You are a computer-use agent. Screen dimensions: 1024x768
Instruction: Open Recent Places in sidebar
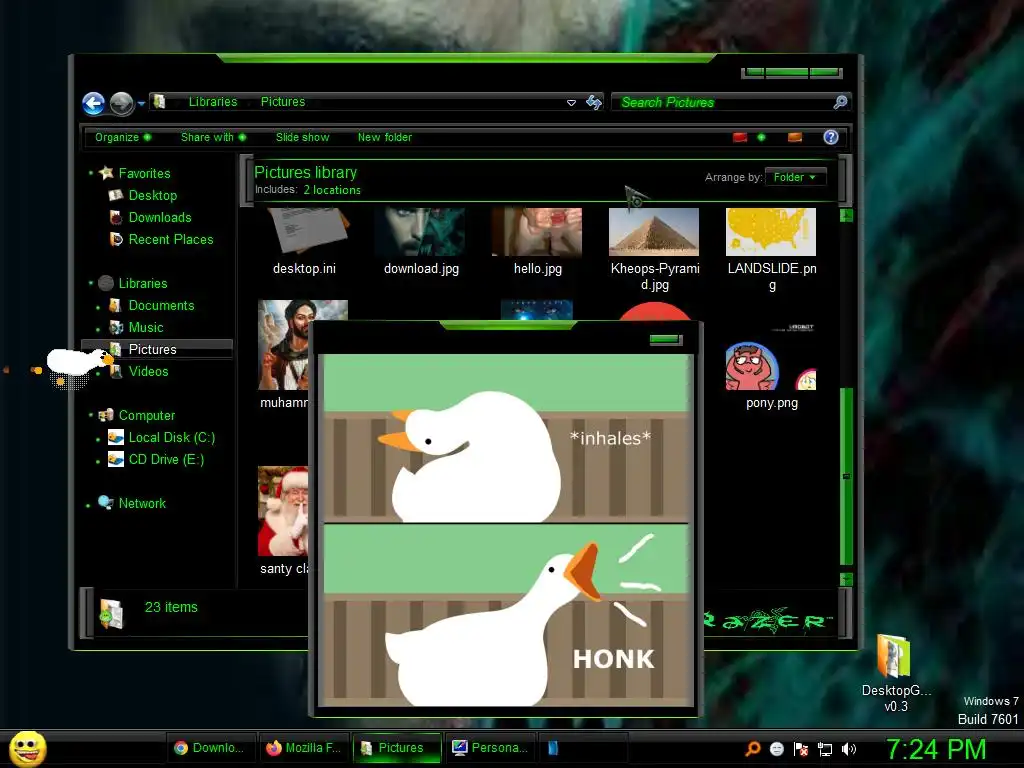(x=170, y=240)
